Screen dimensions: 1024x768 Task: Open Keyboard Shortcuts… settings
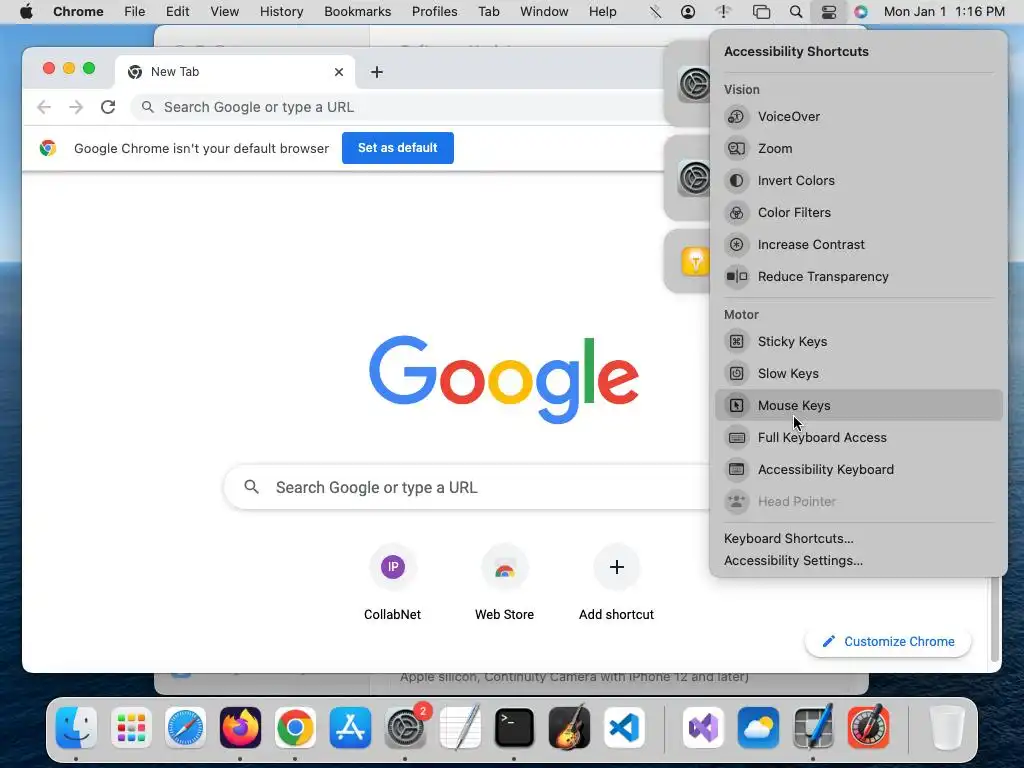point(788,538)
